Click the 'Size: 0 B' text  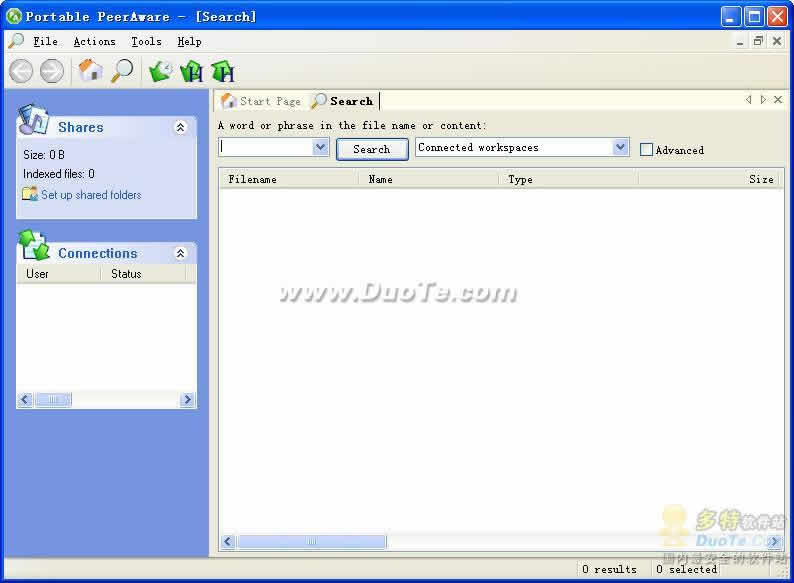[44, 154]
